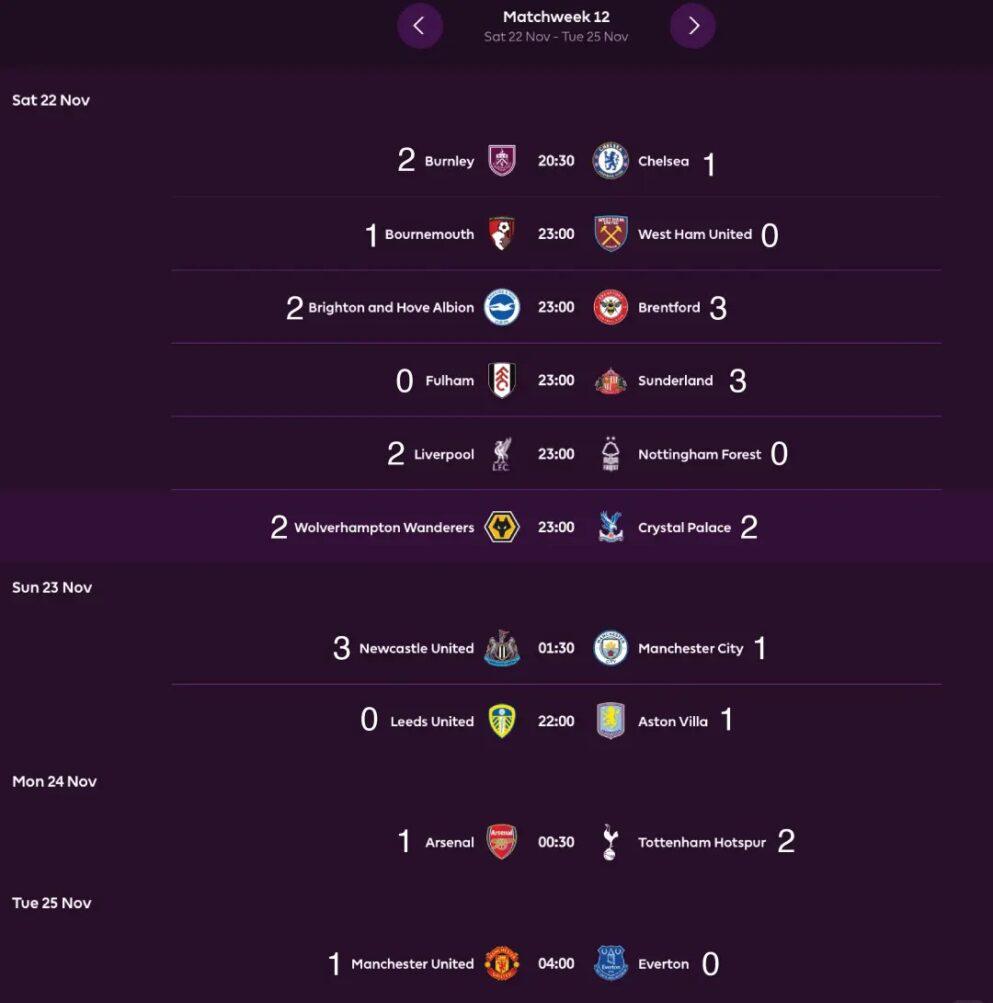The width and height of the screenshot is (993, 1003).
Task: Open the Tottenham Hotspur cockerel crest
Action: coord(610,842)
